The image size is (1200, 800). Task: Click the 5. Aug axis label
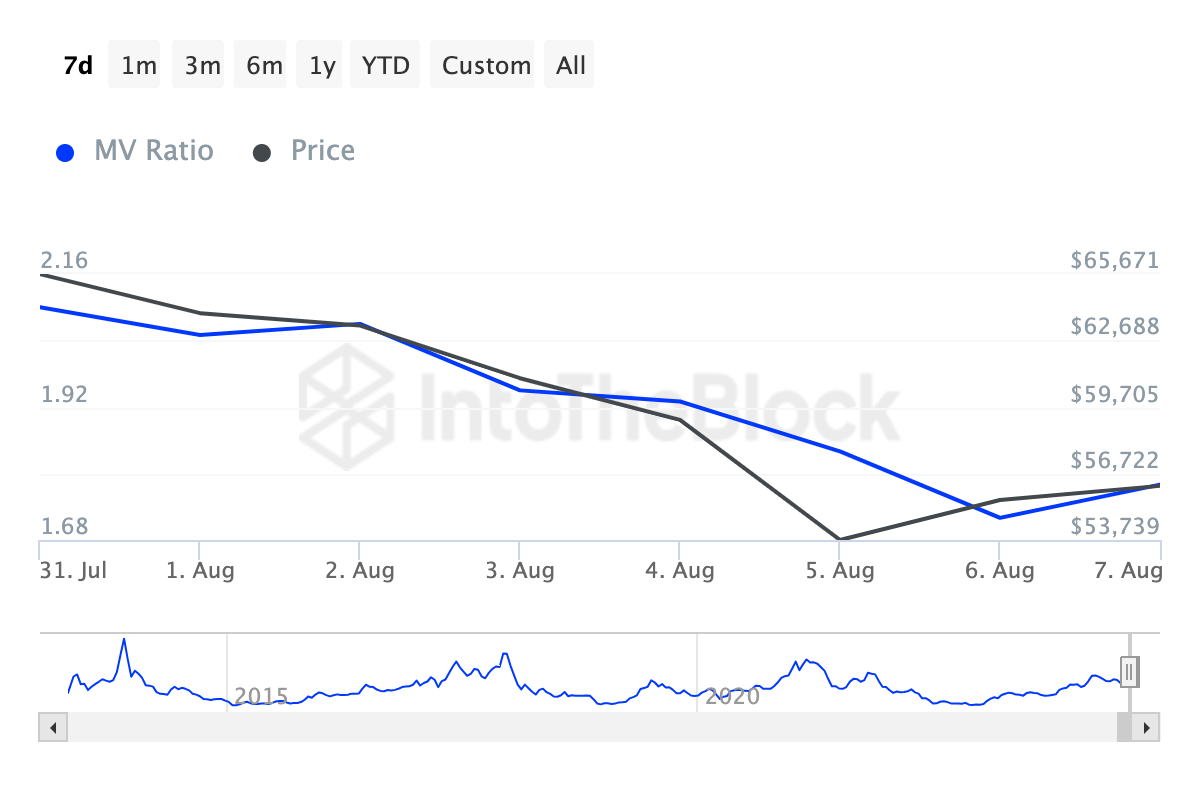coord(840,571)
